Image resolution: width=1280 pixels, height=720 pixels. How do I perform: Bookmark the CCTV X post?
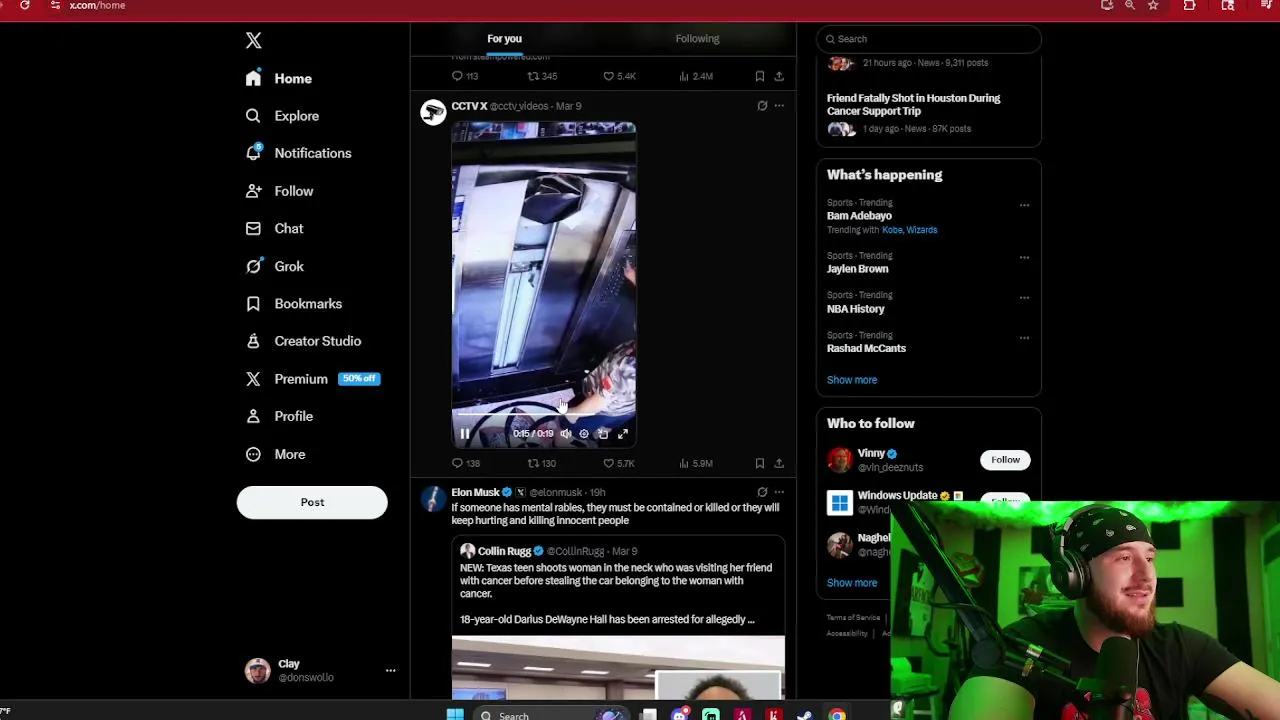[x=760, y=463]
